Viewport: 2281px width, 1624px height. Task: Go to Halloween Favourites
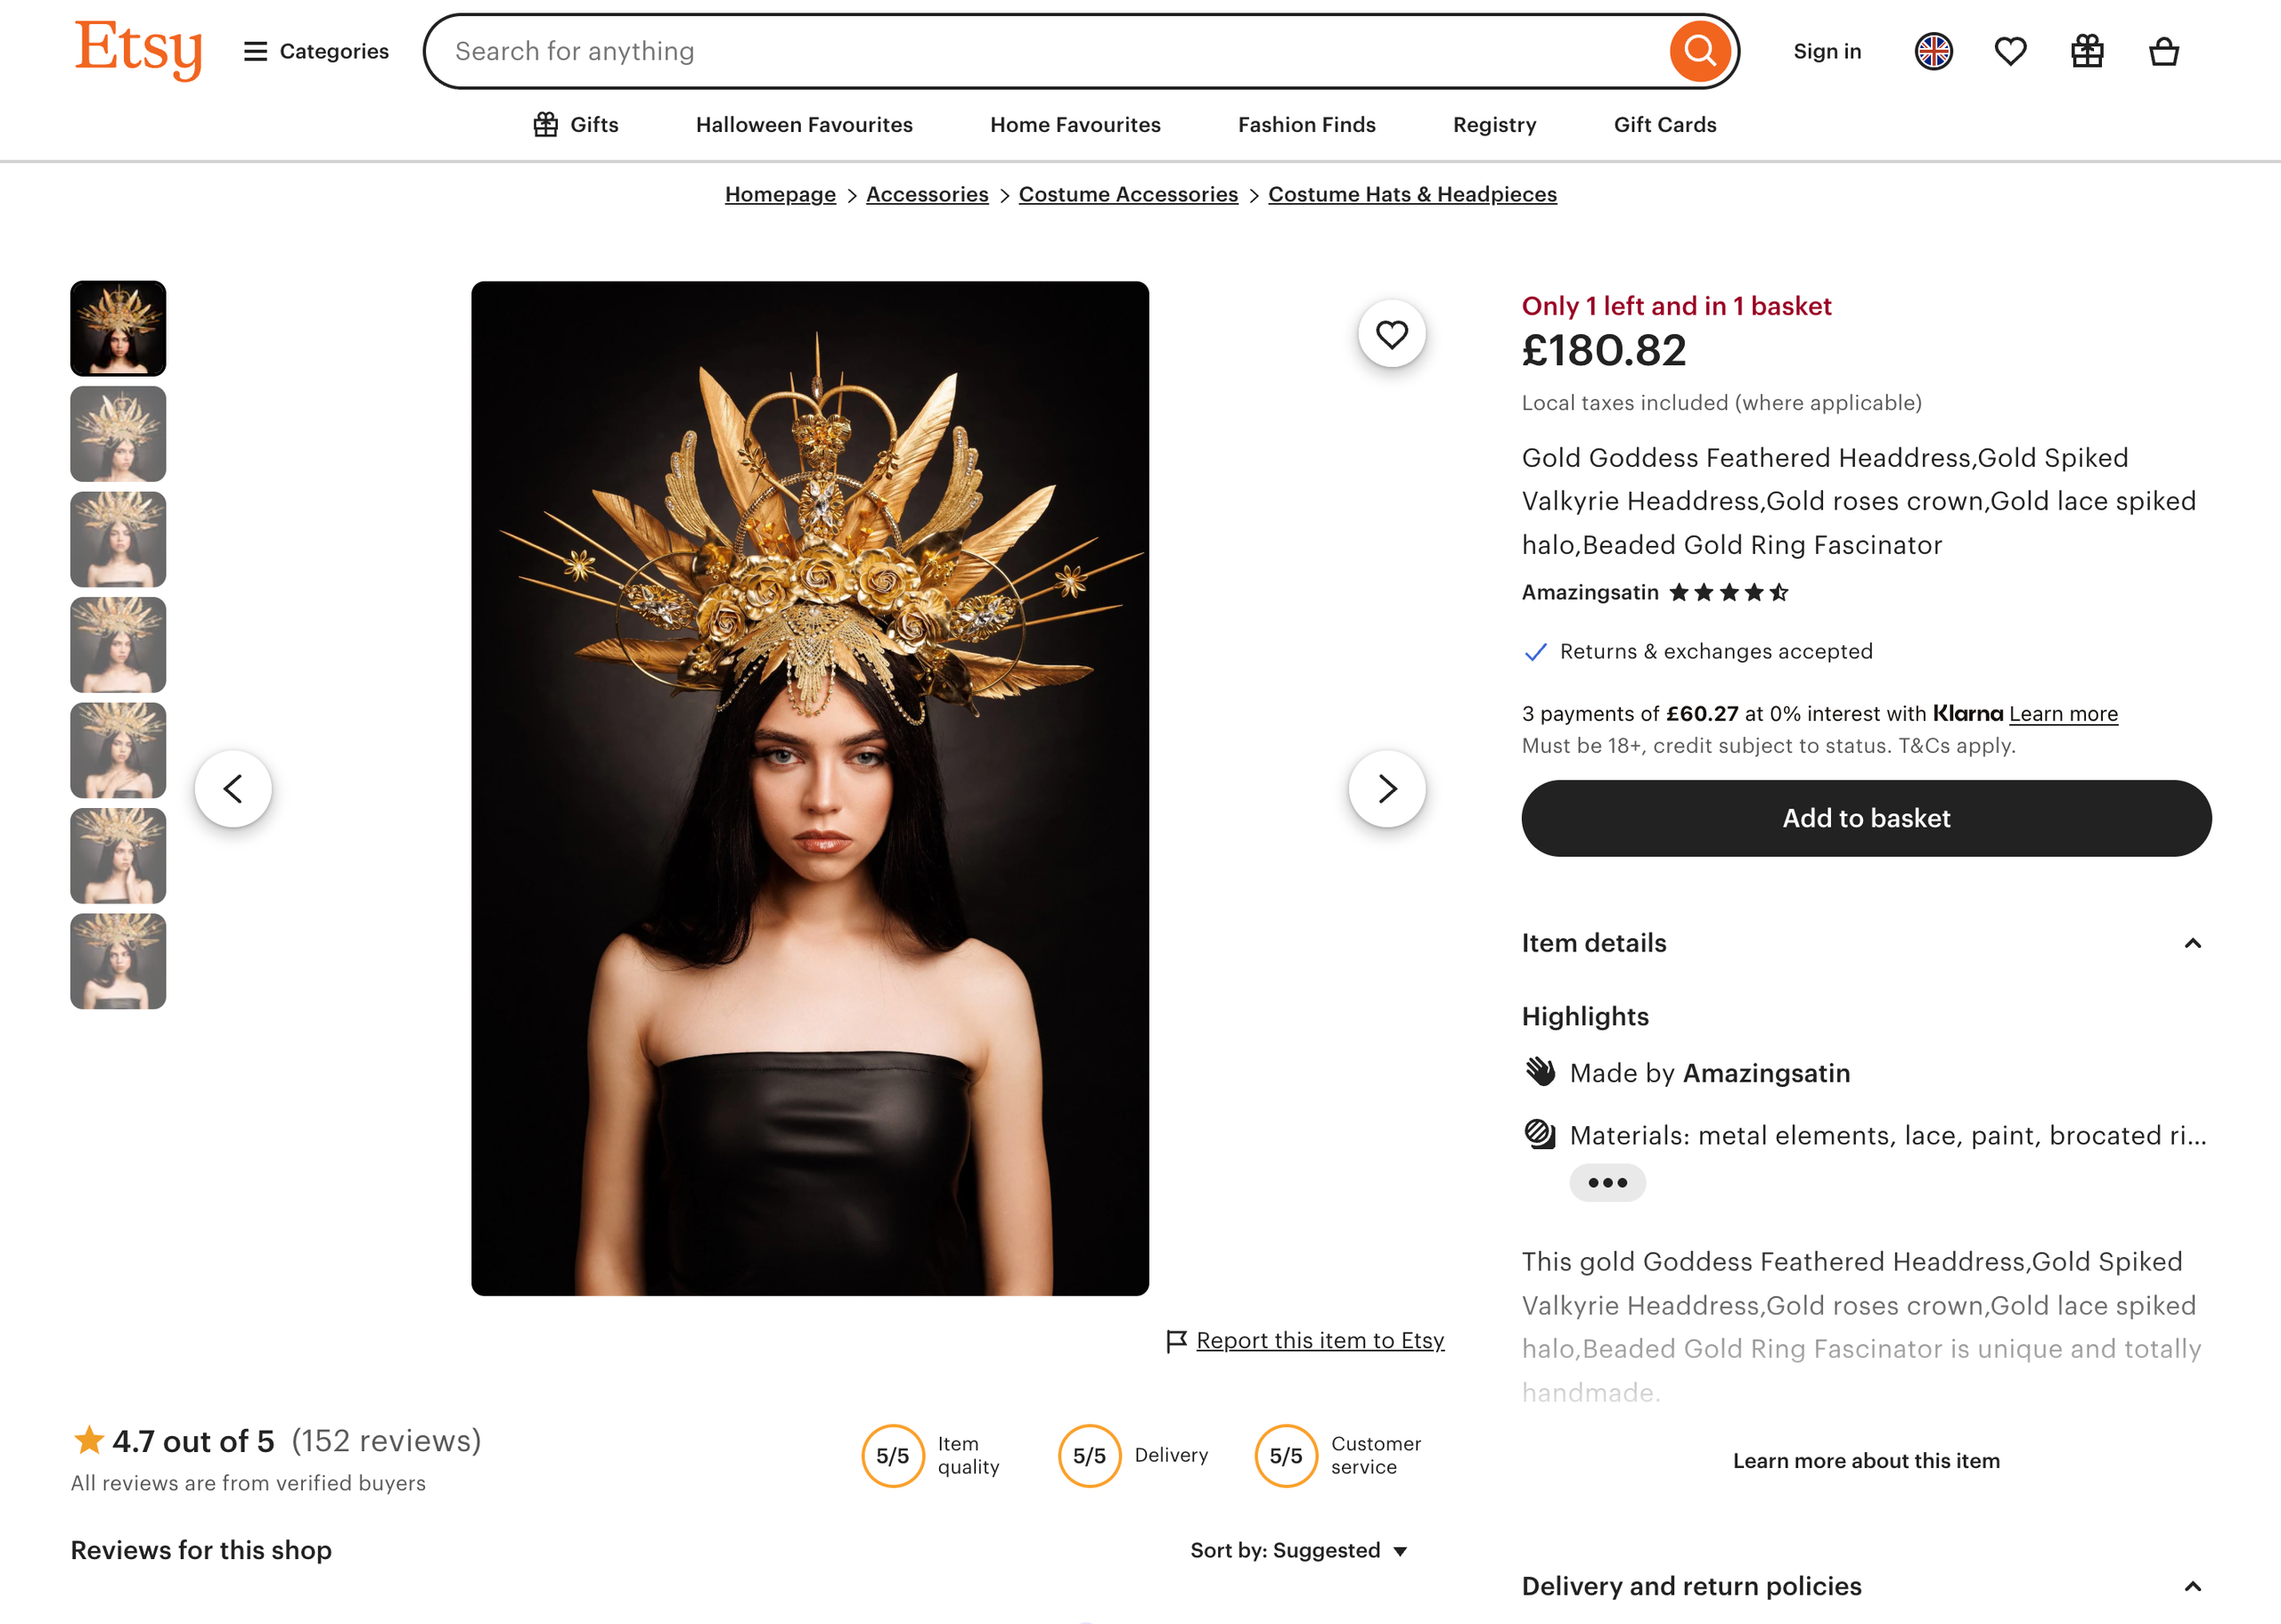click(804, 125)
